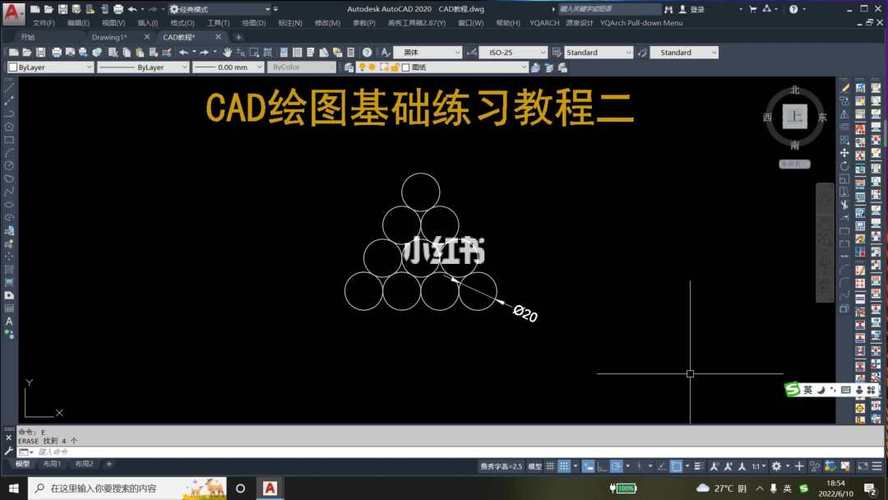Click the Clean Screen icon in status bar
Image resolution: width=888 pixels, height=500 pixels.
click(x=863, y=466)
